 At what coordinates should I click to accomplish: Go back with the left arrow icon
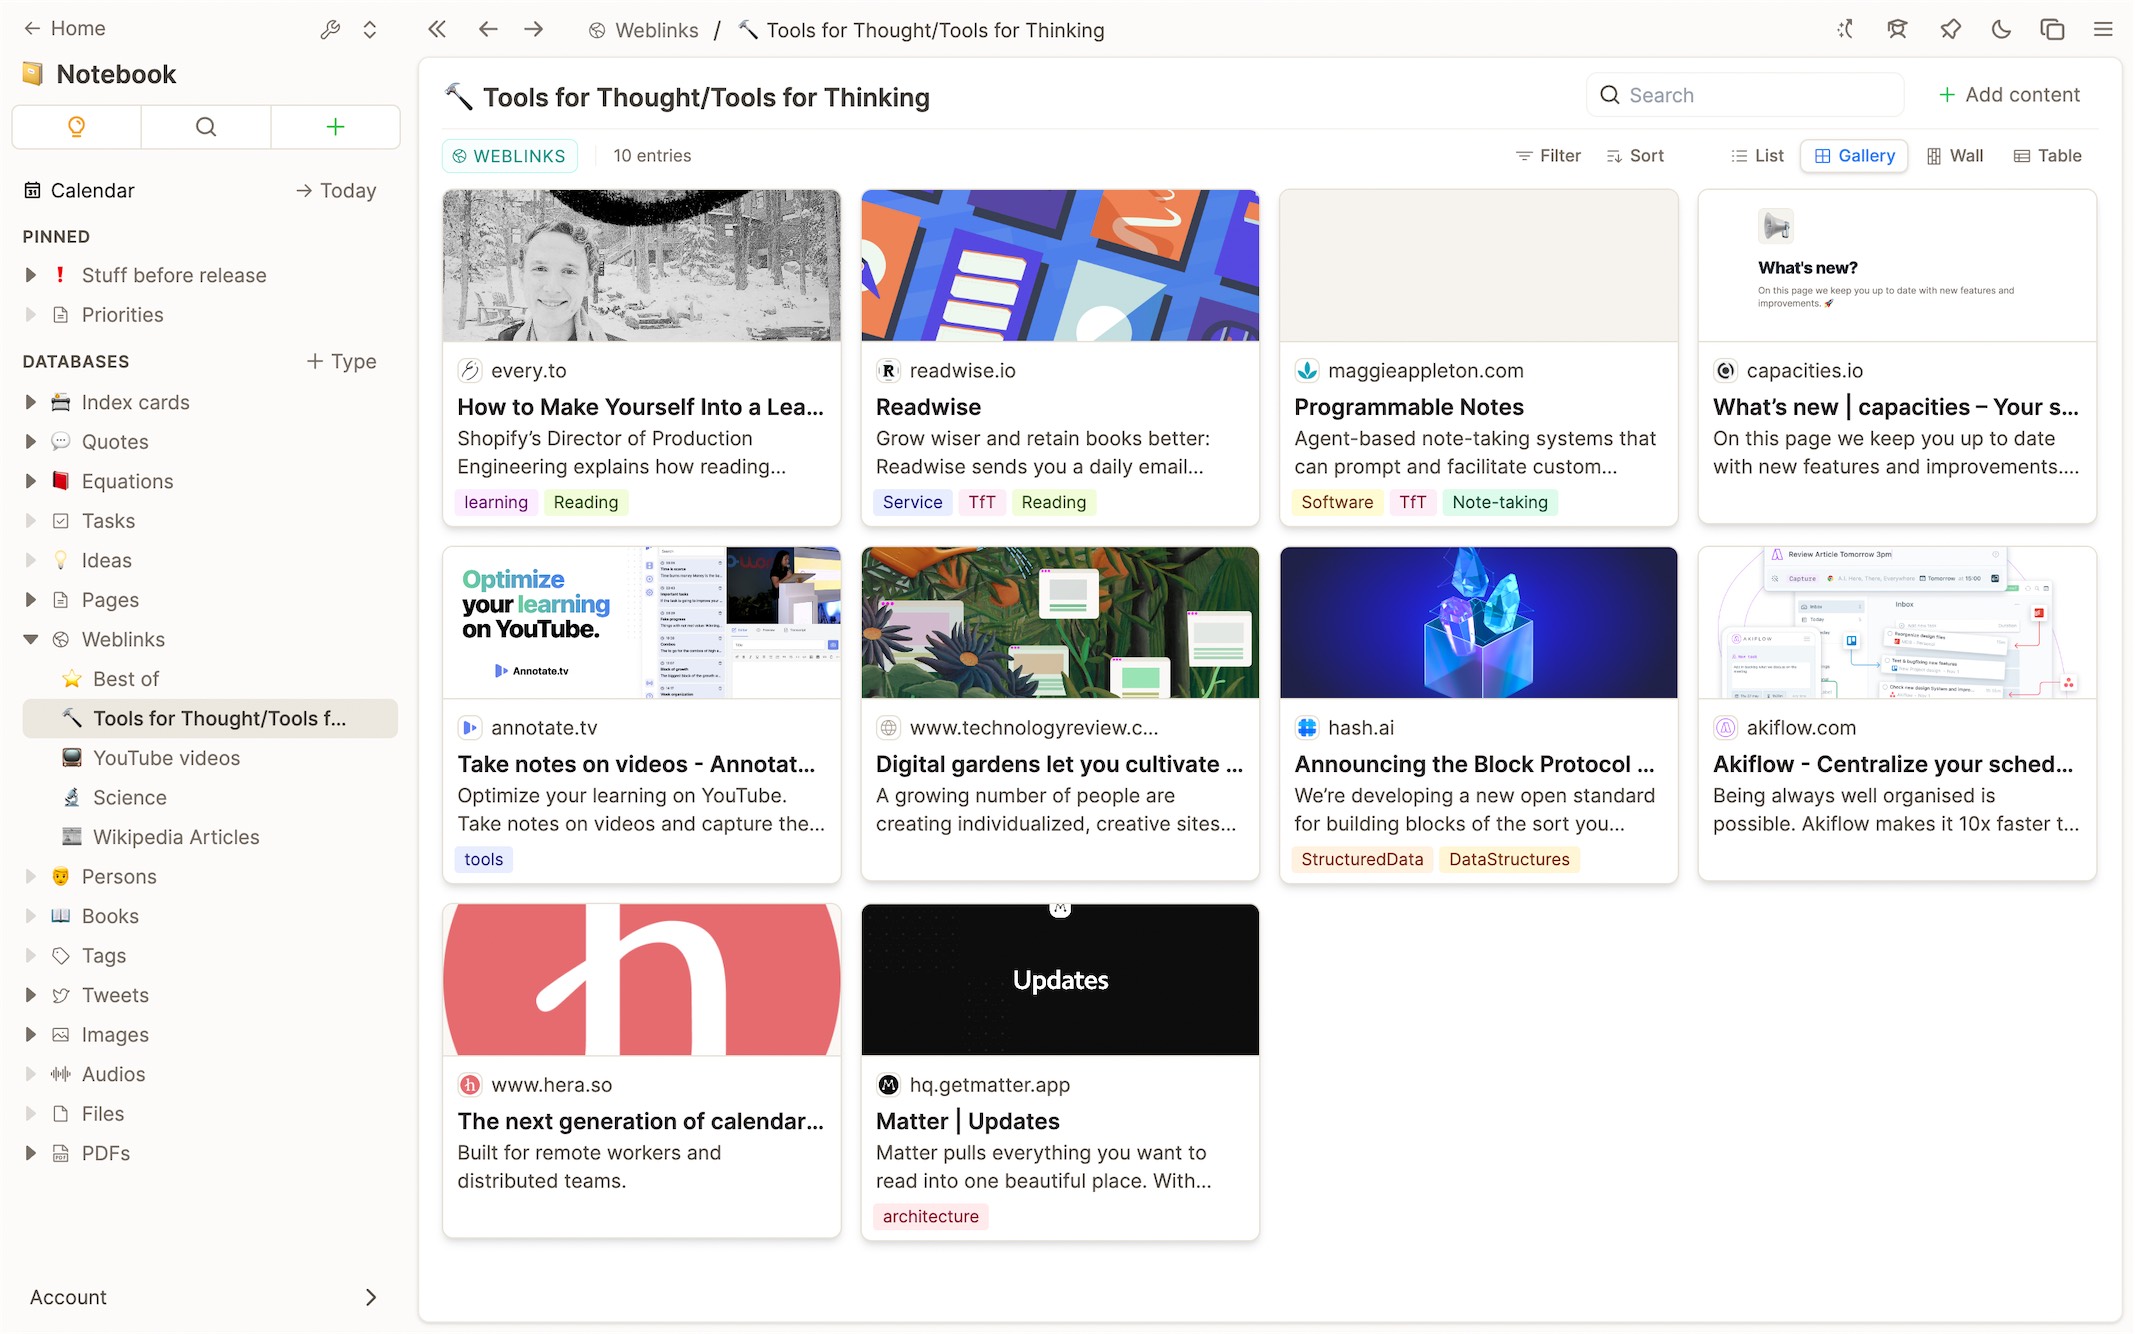[x=488, y=29]
